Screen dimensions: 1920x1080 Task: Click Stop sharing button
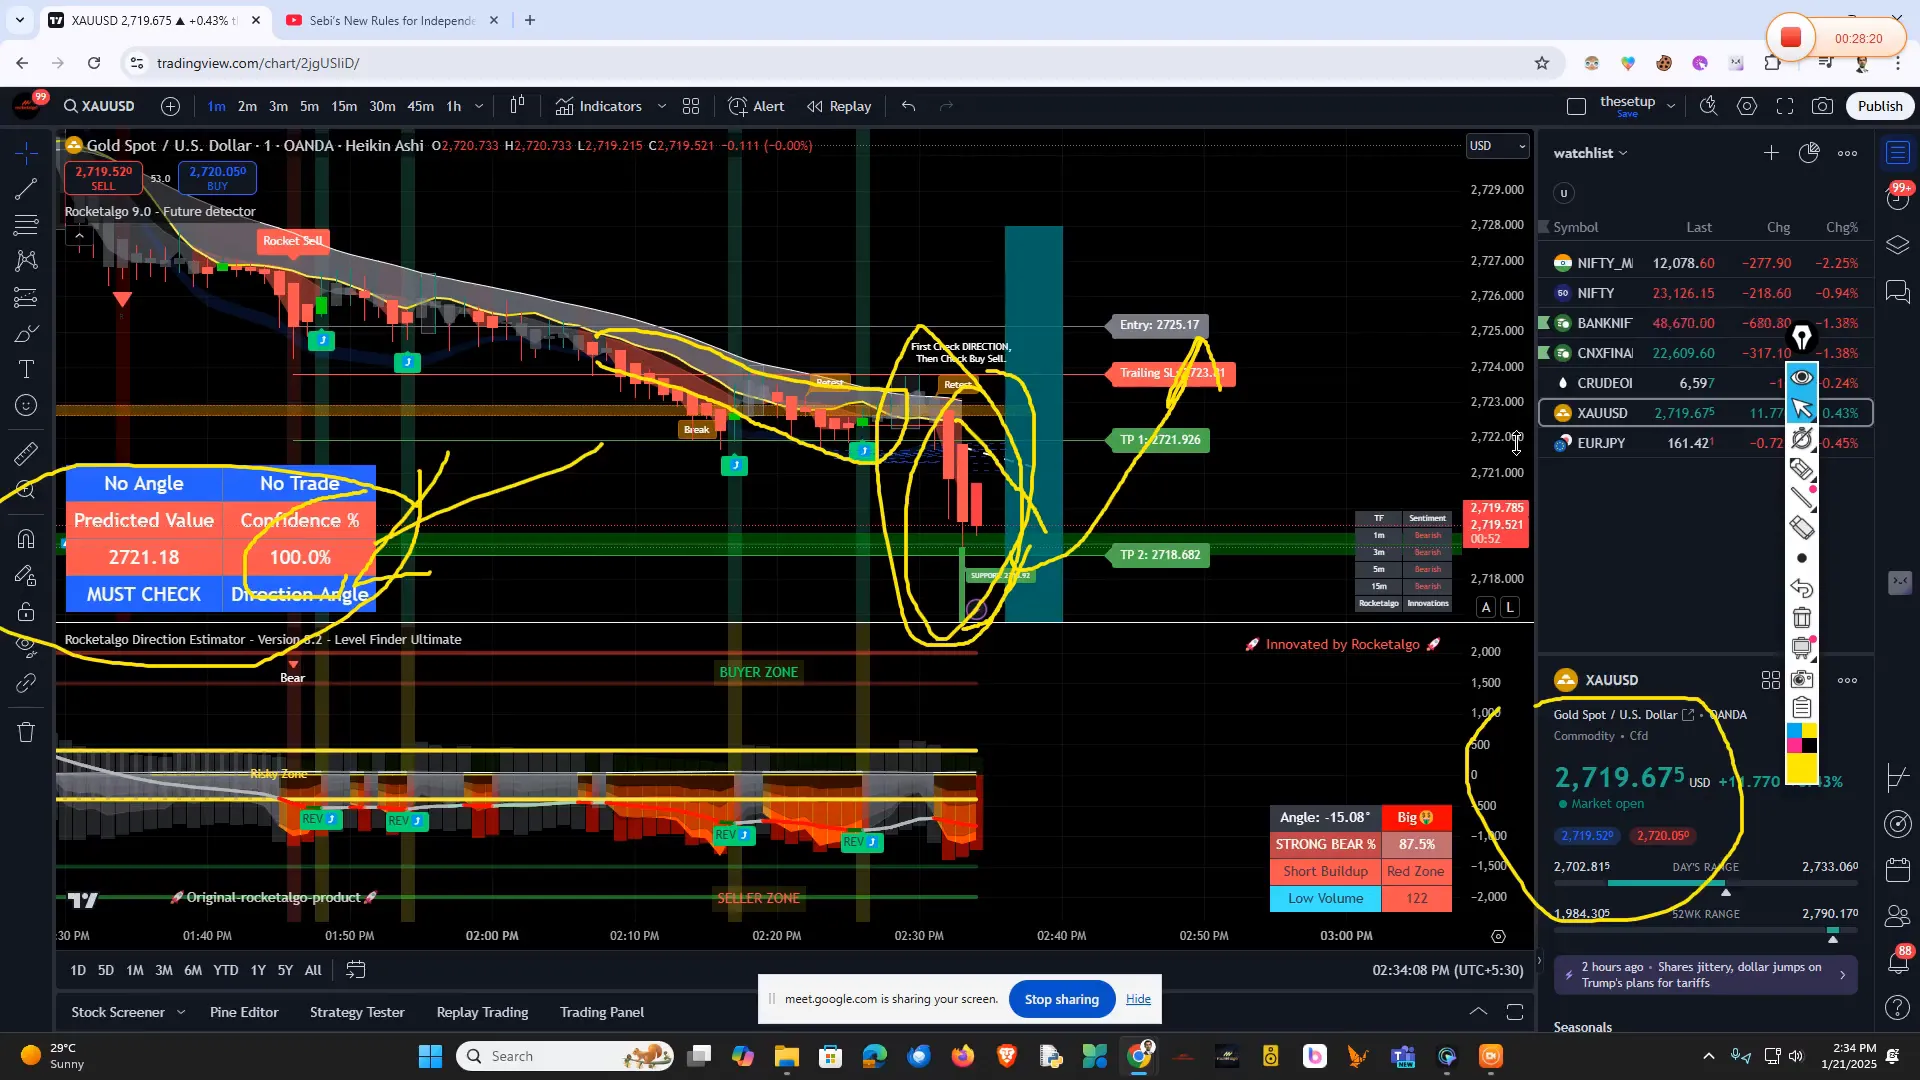pos(1062,999)
